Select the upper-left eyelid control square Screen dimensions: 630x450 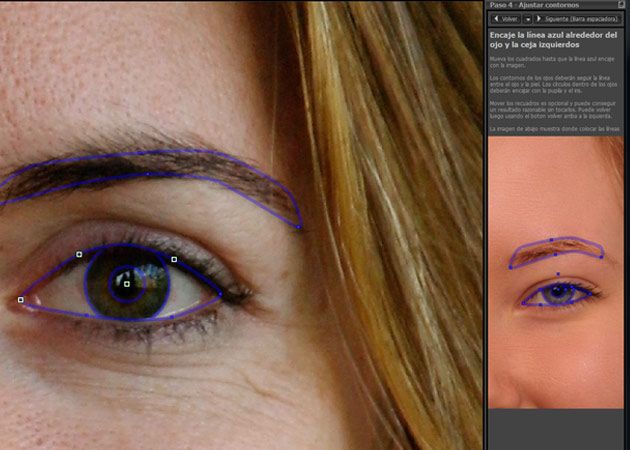click(79, 254)
